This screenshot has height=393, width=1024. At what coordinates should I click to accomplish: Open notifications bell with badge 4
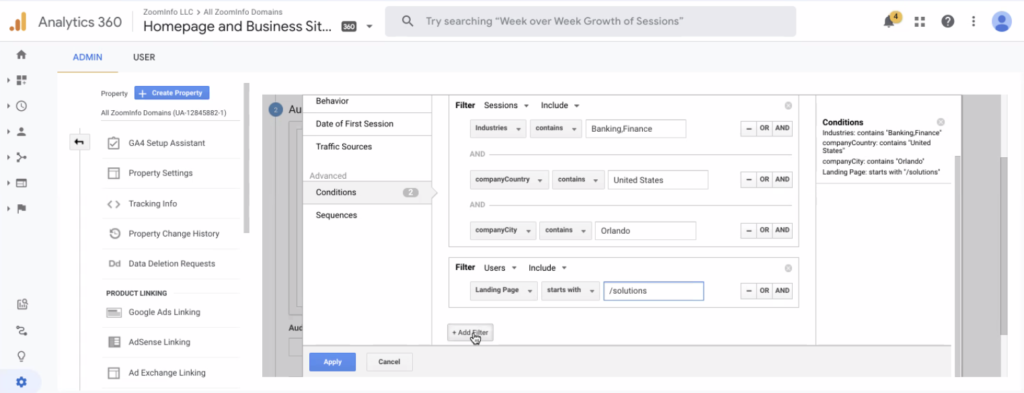(x=890, y=21)
